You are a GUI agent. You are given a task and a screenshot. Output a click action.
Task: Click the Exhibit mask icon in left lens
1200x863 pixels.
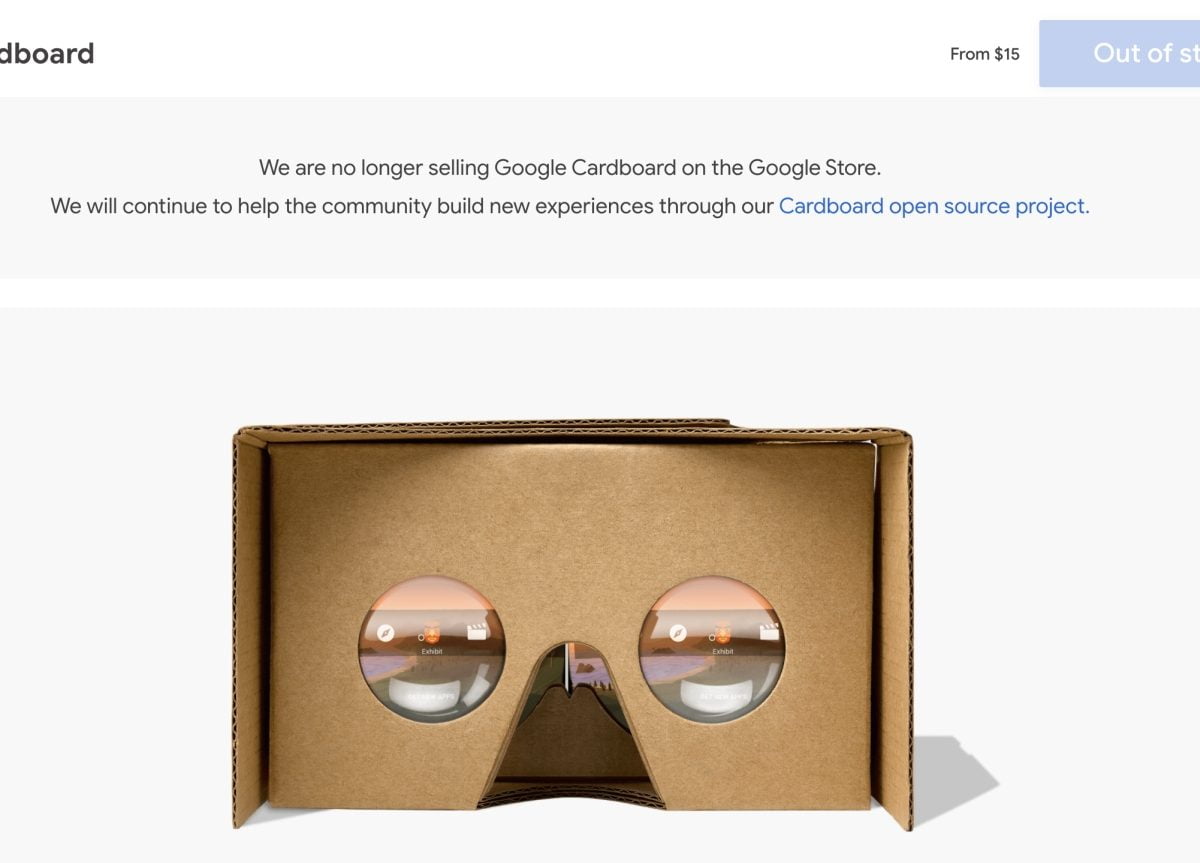click(433, 633)
